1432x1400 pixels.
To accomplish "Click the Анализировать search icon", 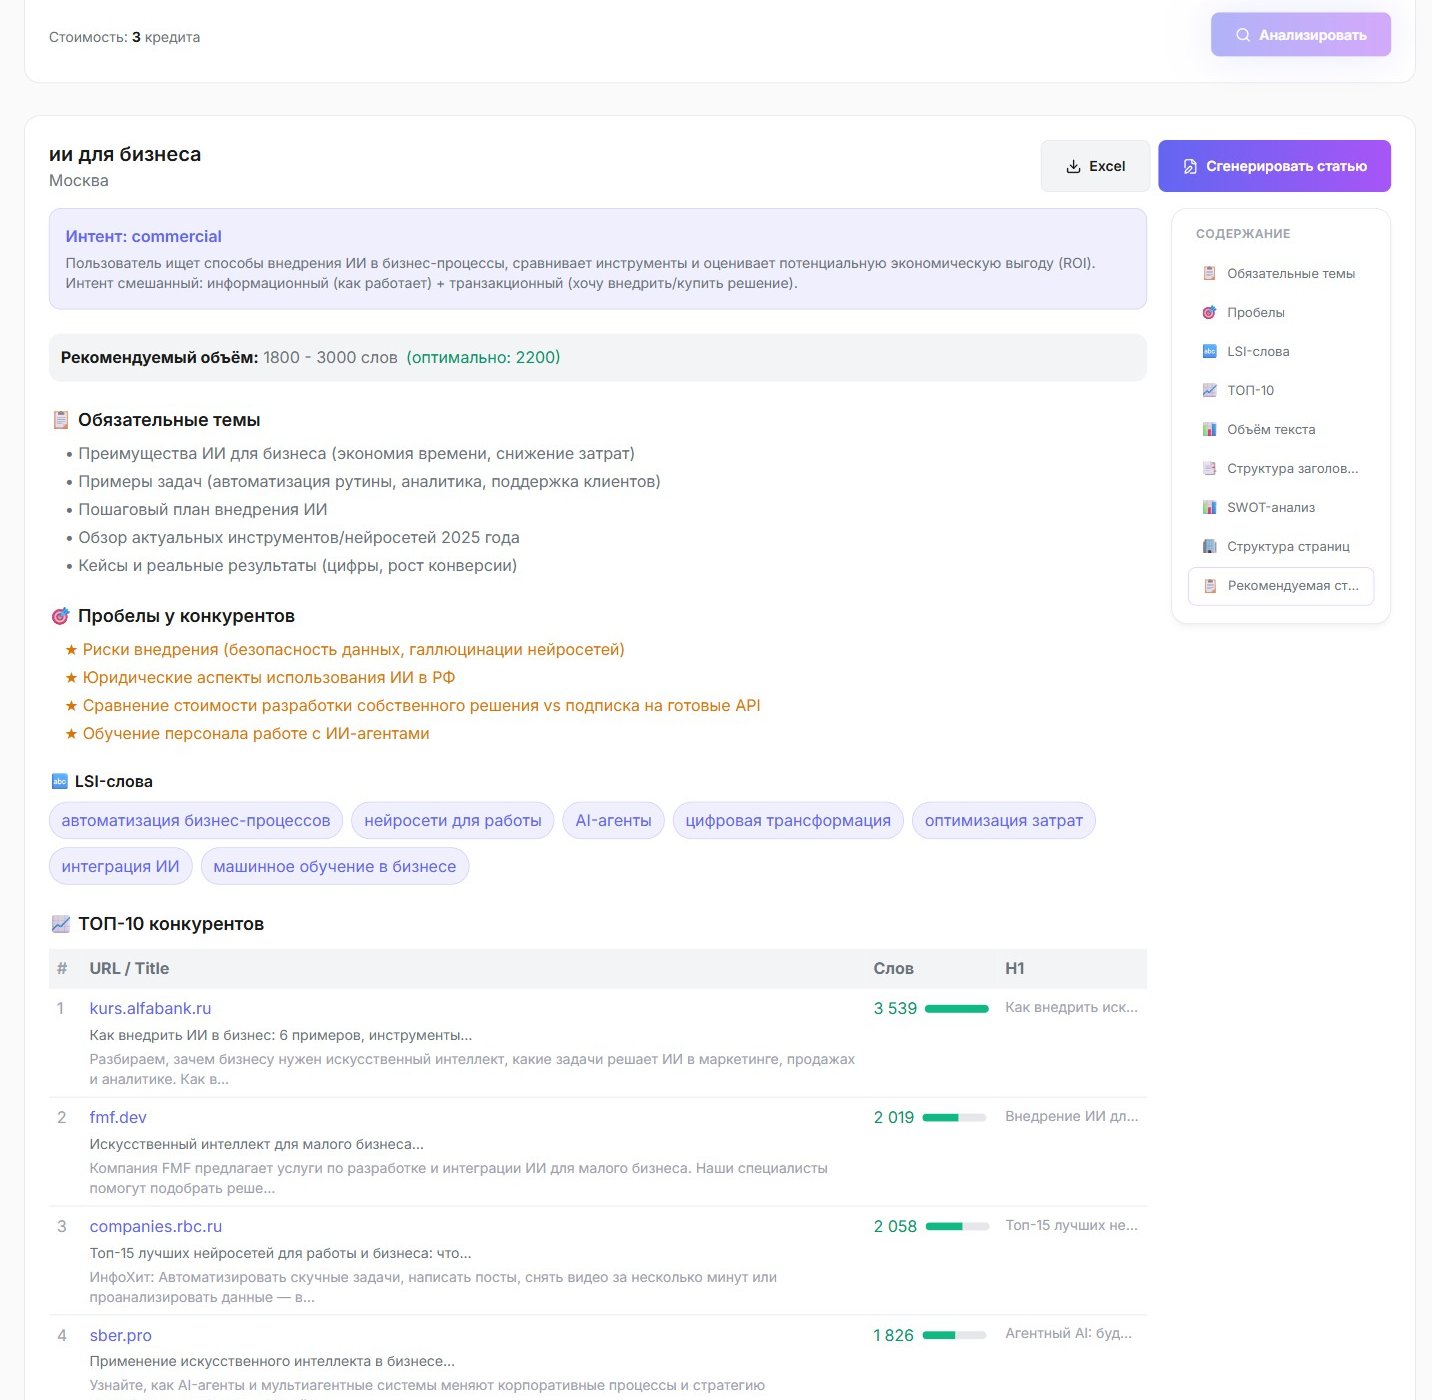I will point(1243,35).
